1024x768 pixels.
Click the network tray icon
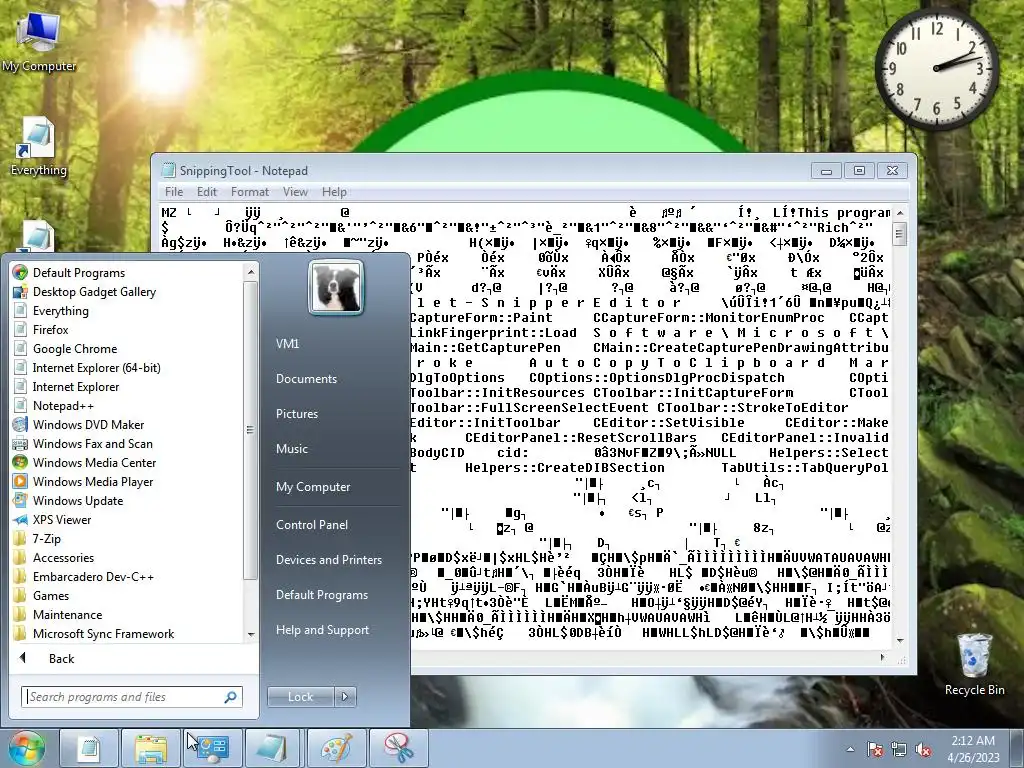pos(899,749)
